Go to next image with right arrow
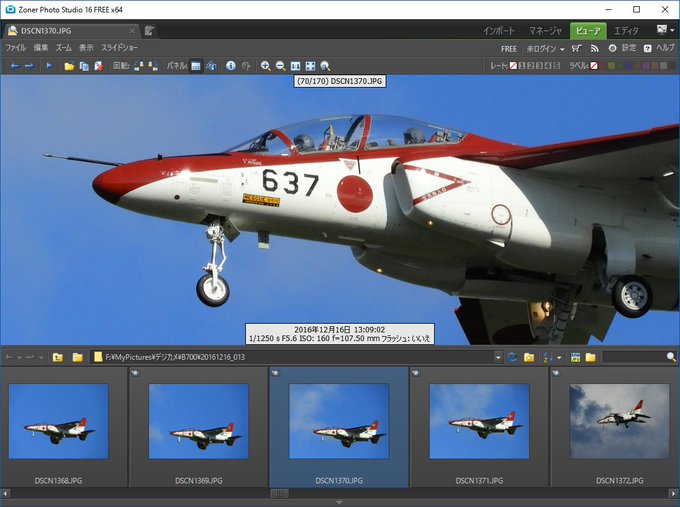The image size is (680, 507). coord(29,66)
